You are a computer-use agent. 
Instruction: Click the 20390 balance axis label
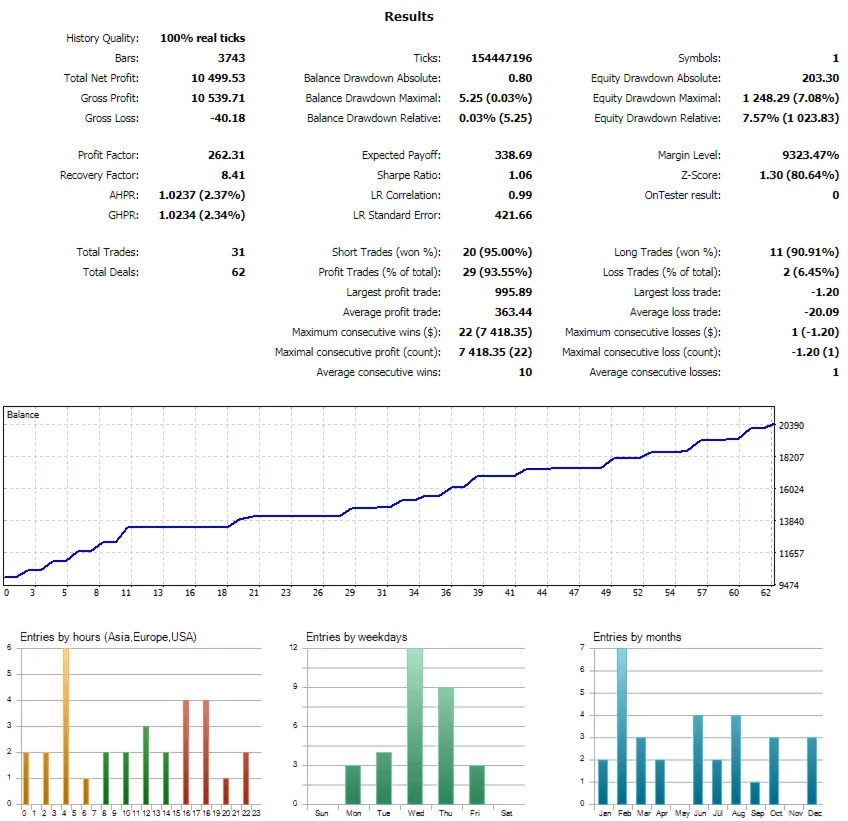click(x=791, y=426)
